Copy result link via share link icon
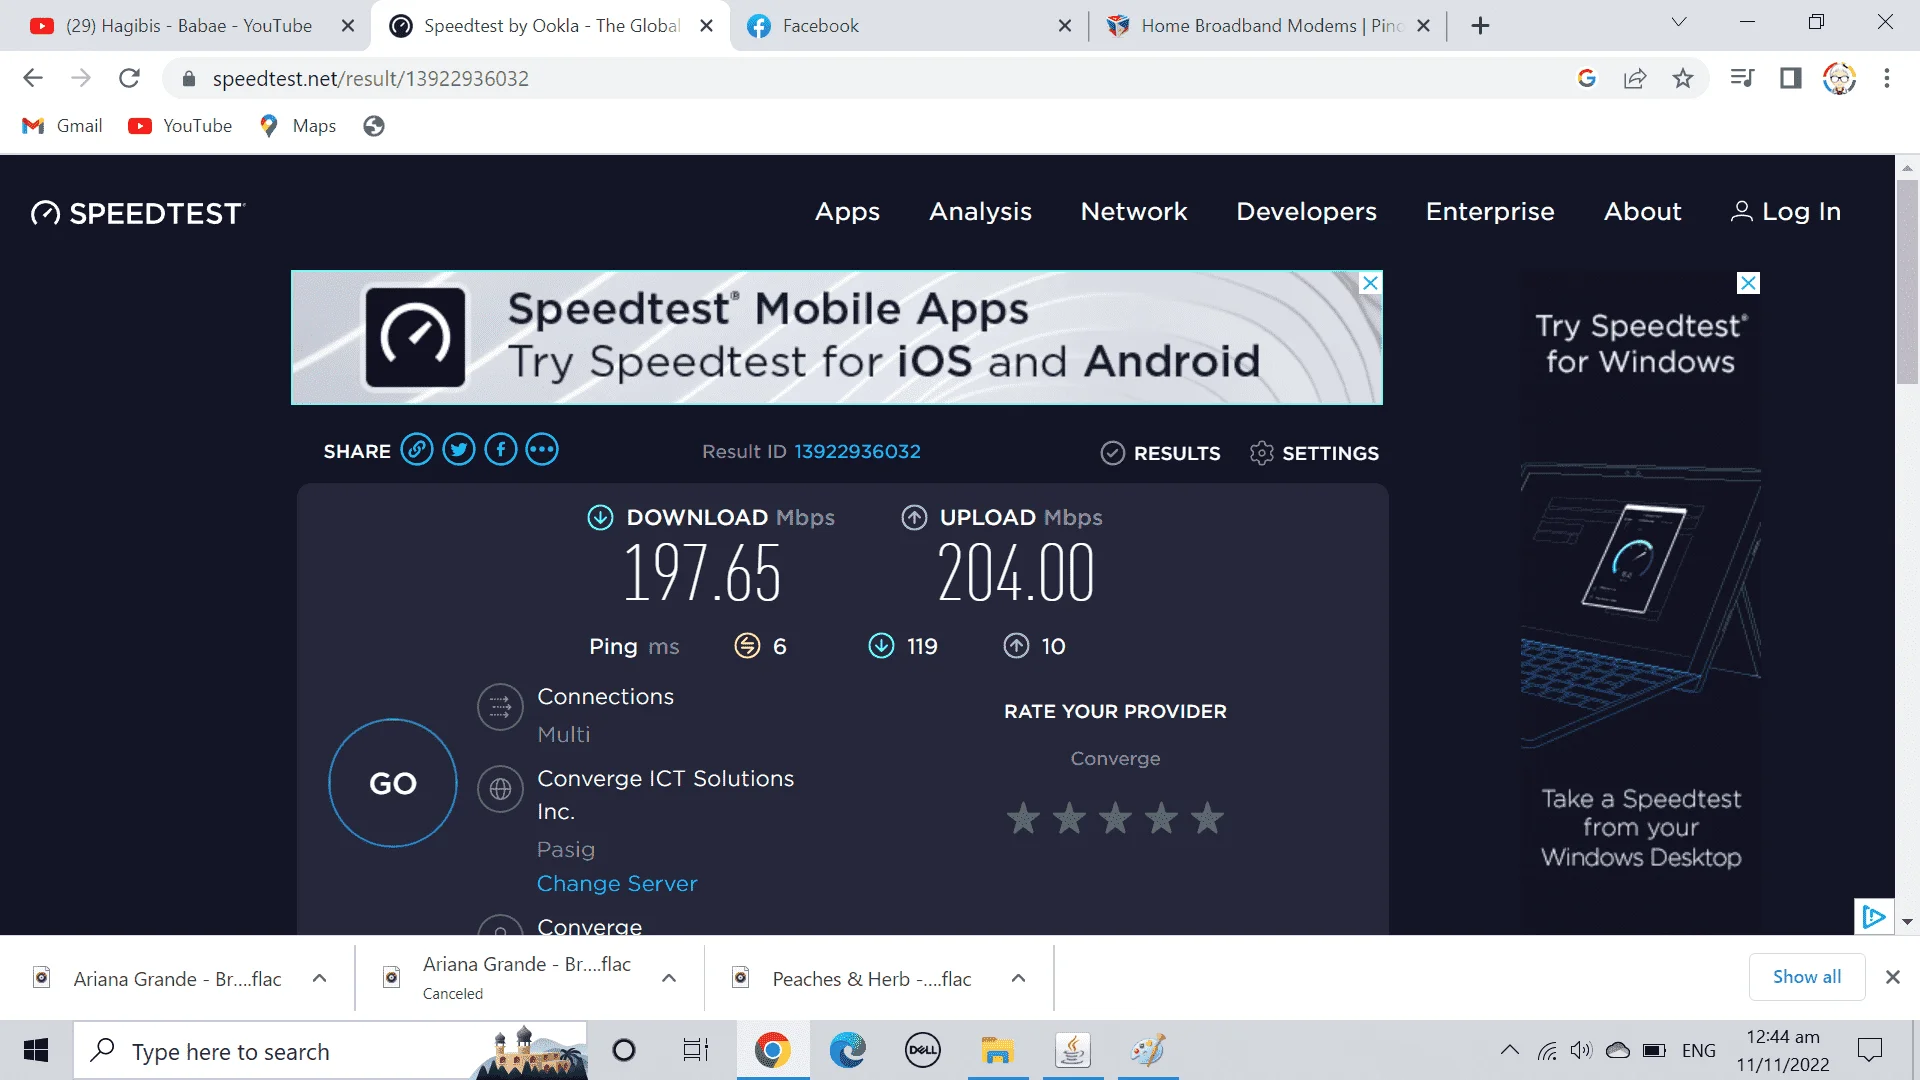1920x1080 pixels. click(x=417, y=450)
